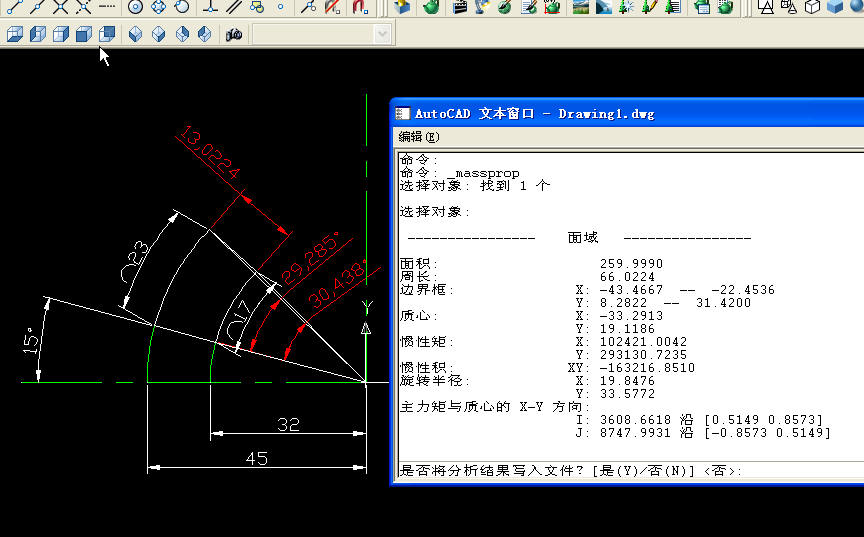Switch to SE Isometric view
Viewport: 864px width, 537px height.
pos(158,34)
